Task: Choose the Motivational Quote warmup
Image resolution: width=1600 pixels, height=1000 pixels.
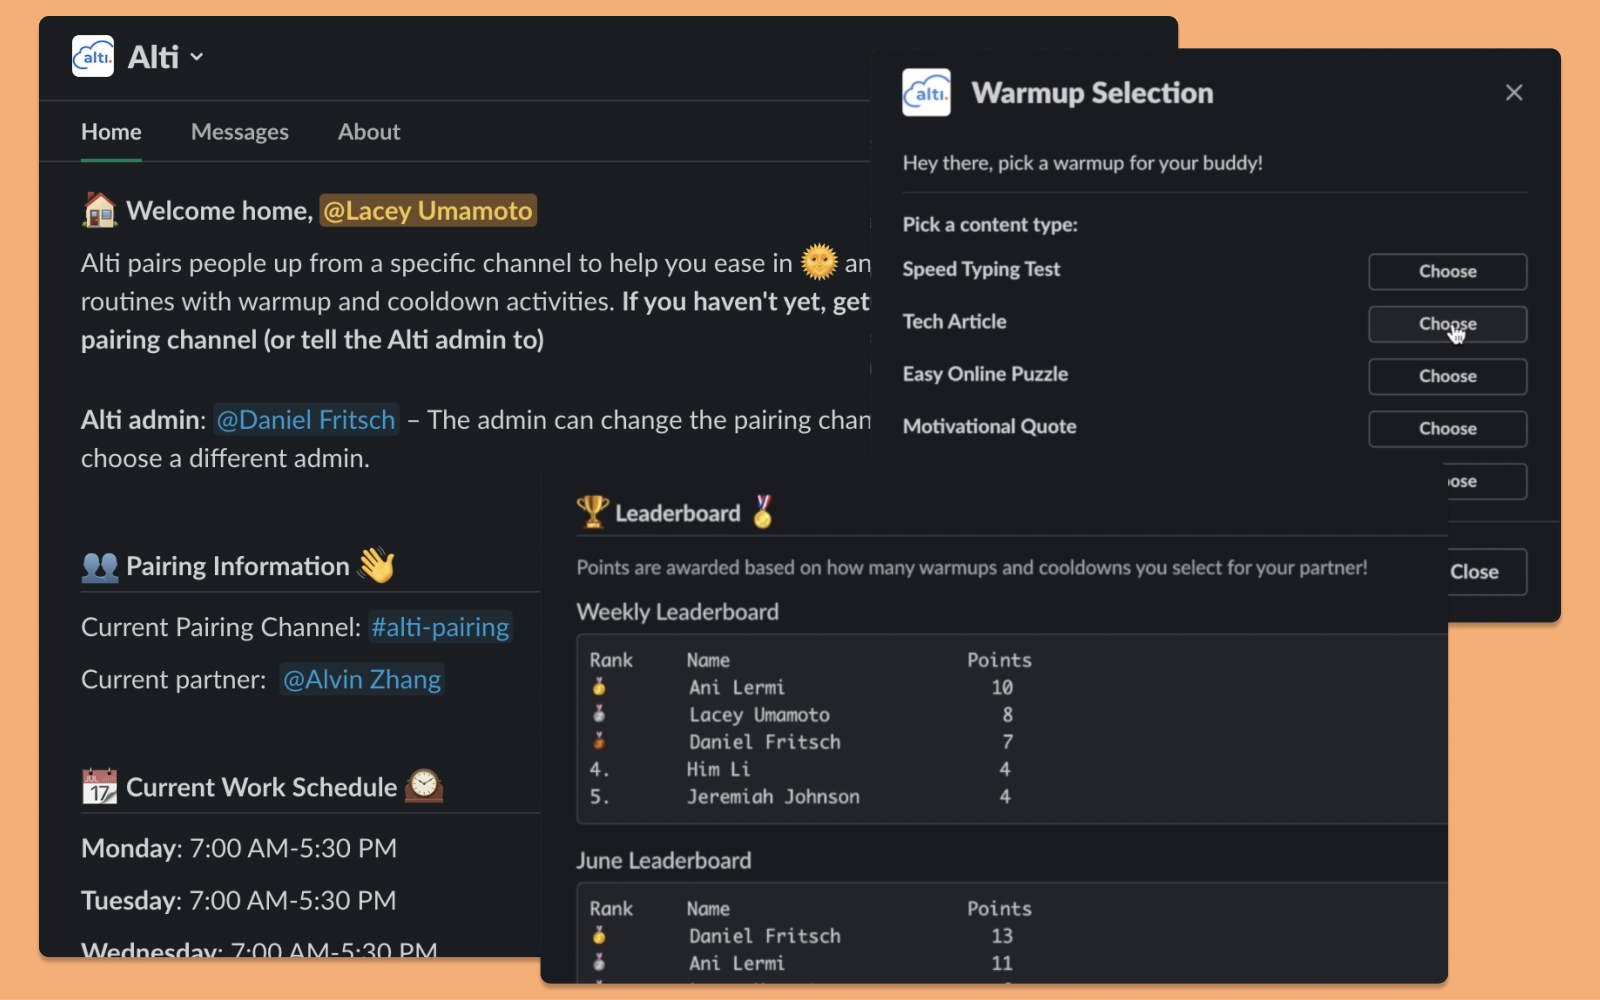Action: click(x=1447, y=429)
